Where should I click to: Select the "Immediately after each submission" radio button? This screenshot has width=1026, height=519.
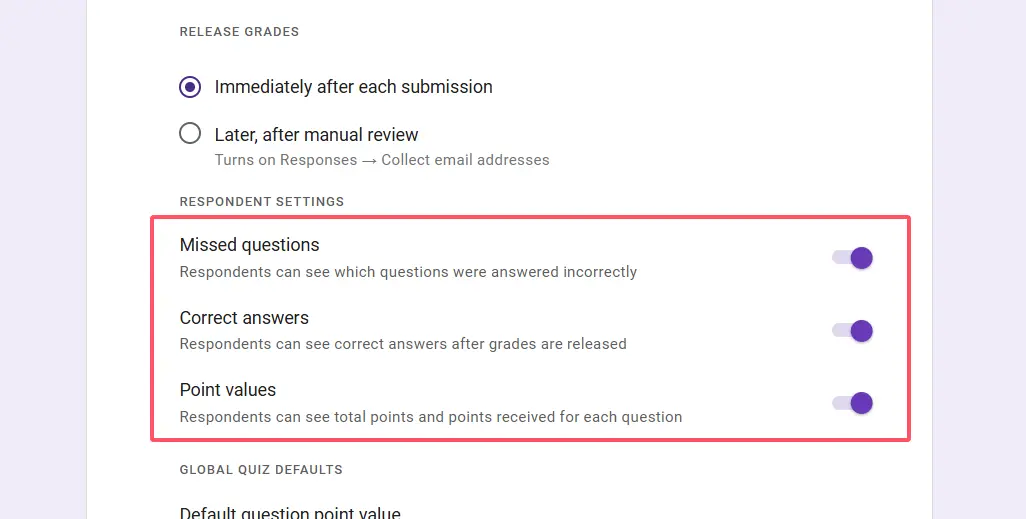[x=190, y=87]
